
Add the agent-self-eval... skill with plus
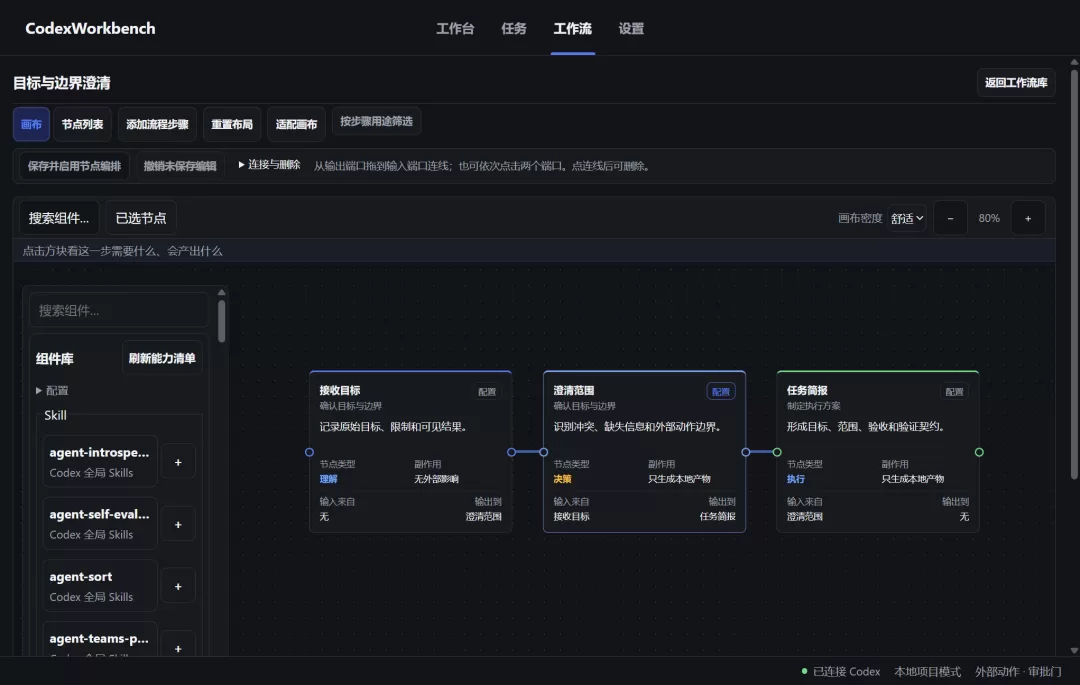click(x=178, y=525)
